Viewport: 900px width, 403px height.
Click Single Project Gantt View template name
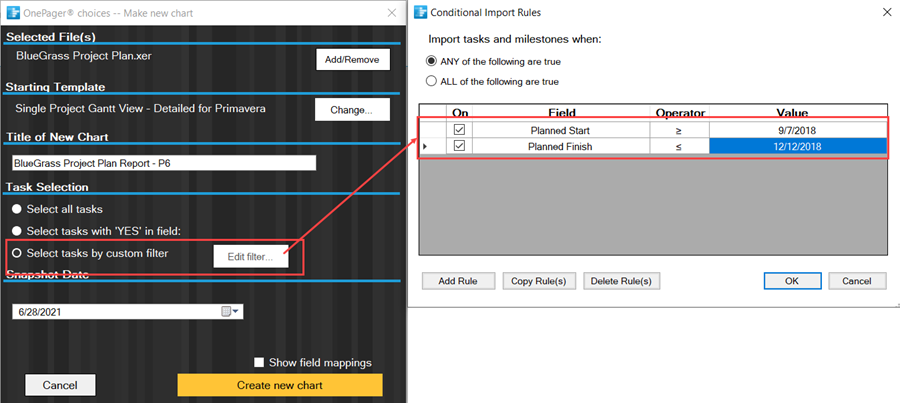pyautogui.click(x=141, y=108)
